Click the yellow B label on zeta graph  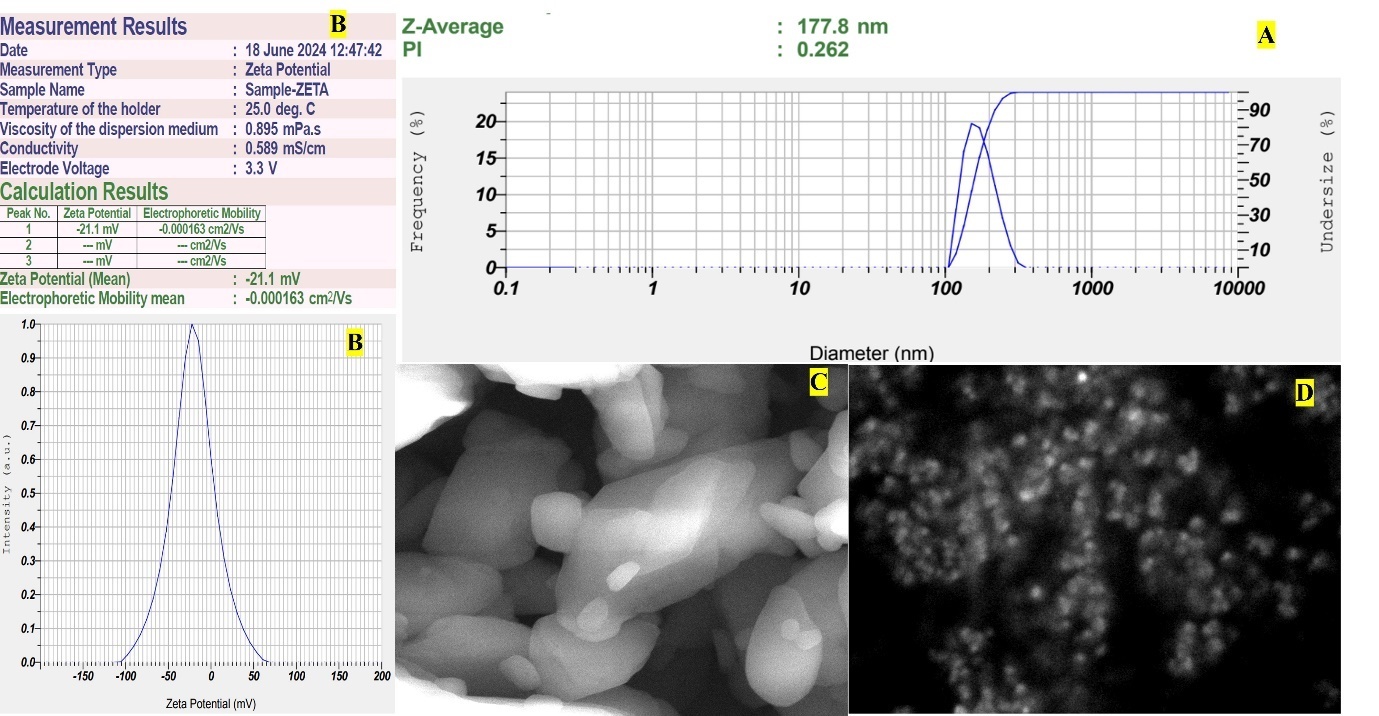pos(354,342)
